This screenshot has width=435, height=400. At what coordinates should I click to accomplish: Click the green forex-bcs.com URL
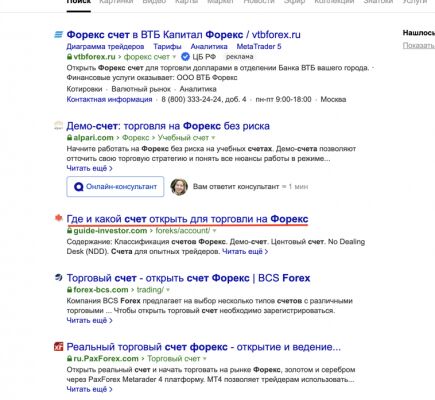click(x=101, y=290)
